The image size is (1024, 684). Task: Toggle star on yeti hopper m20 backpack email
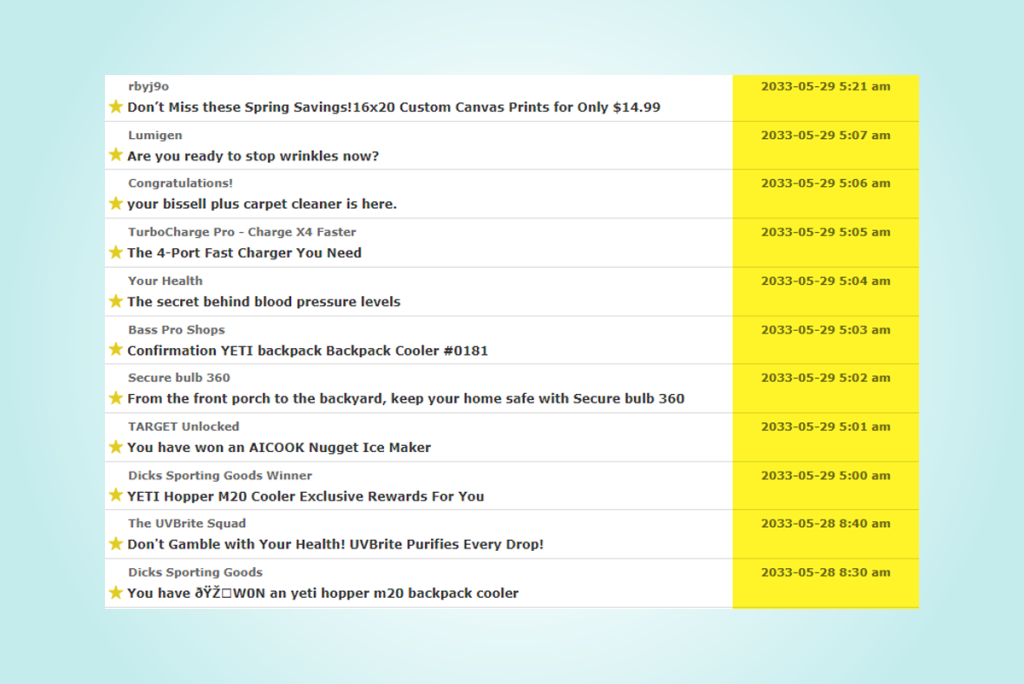pos(116,593)
